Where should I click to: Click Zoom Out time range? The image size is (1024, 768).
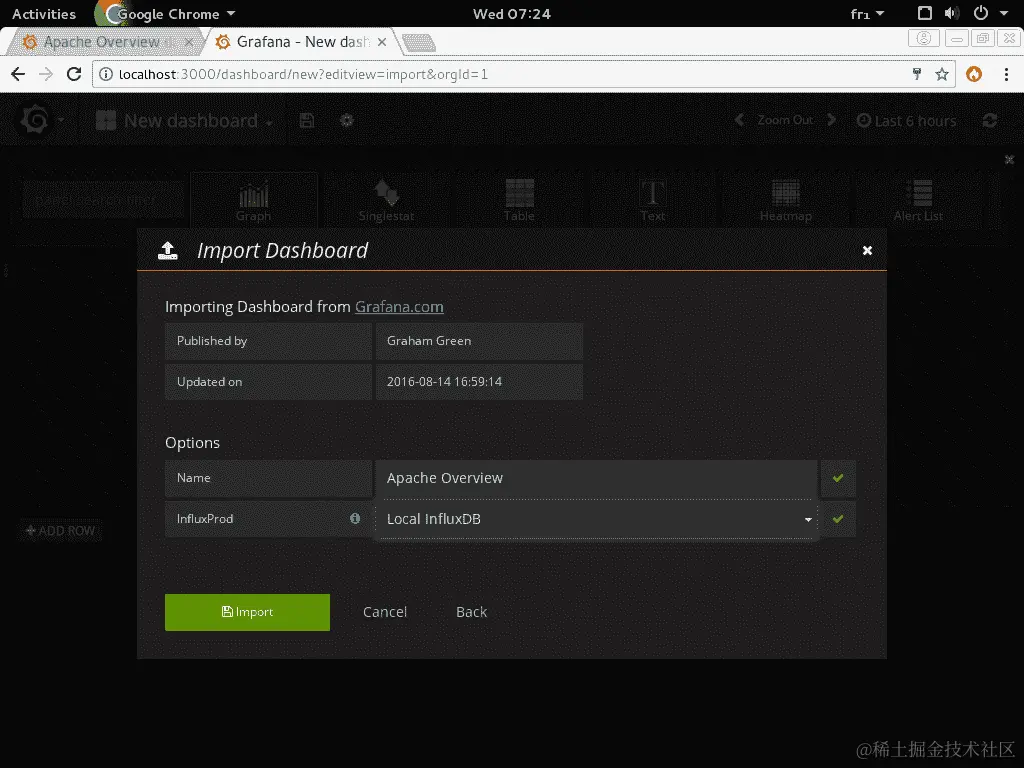[785, 120]
